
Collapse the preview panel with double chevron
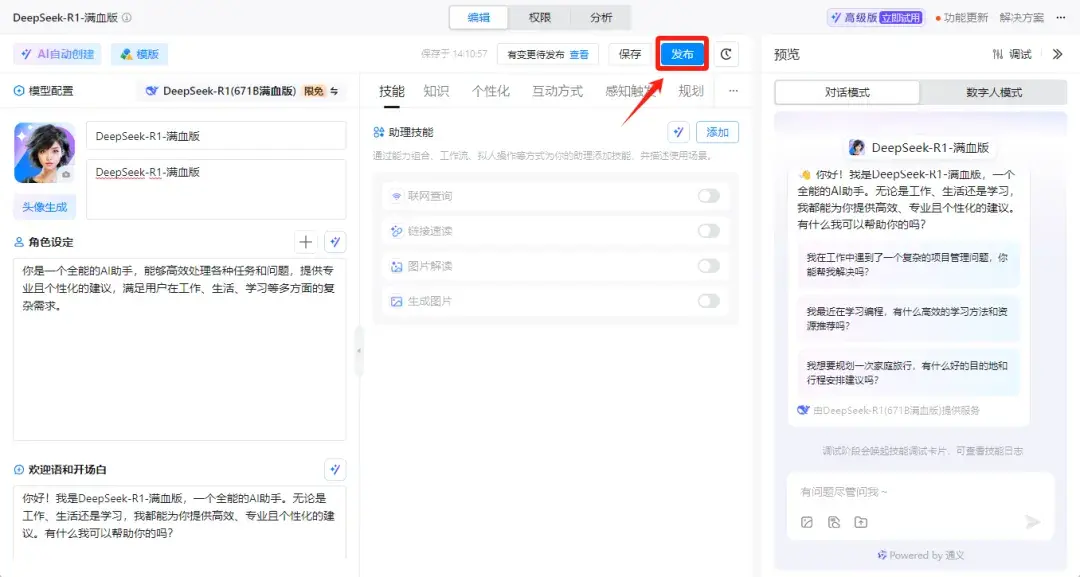[x=1057, y=54]
